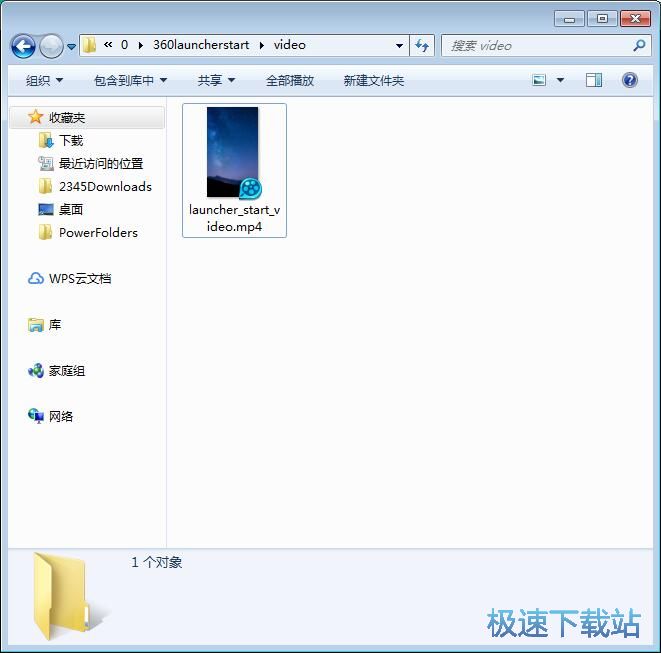The height and width of the screenshot is (653, 661).
Task: Select launcher_start_video.mp4 thumbnail
Action: pyautogui.click(x=232, y=152)
